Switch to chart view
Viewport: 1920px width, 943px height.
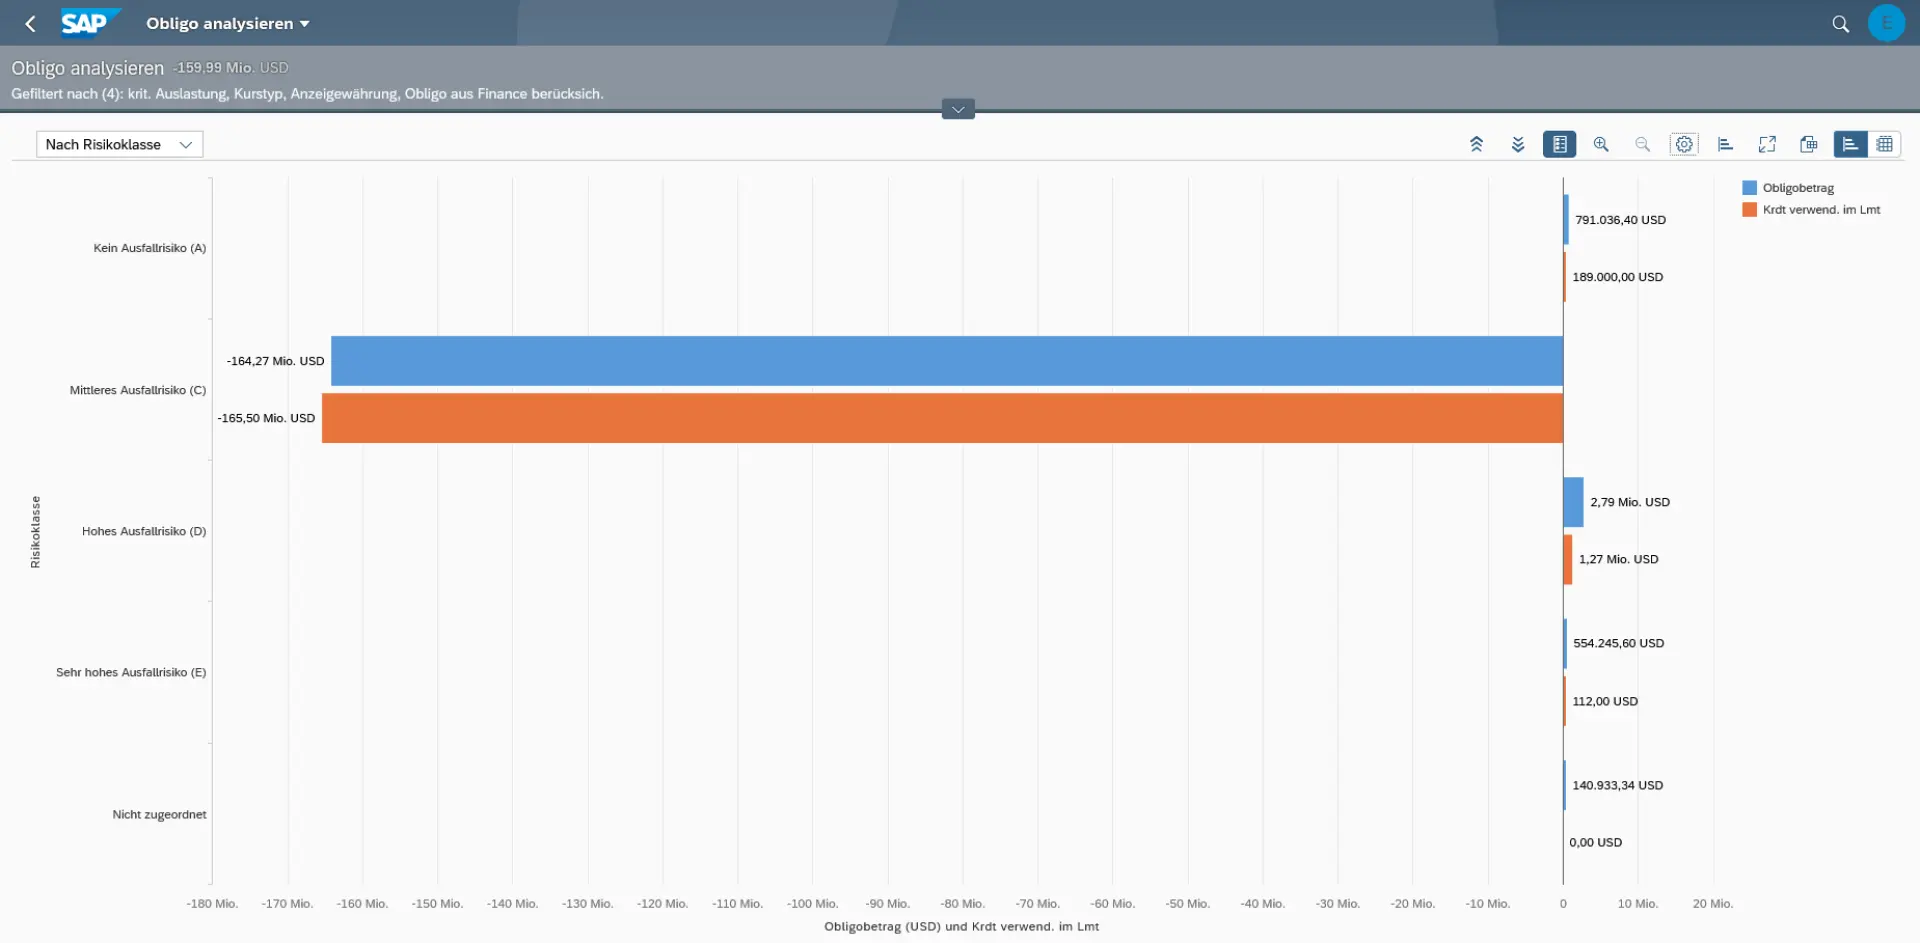[1850, 144]
